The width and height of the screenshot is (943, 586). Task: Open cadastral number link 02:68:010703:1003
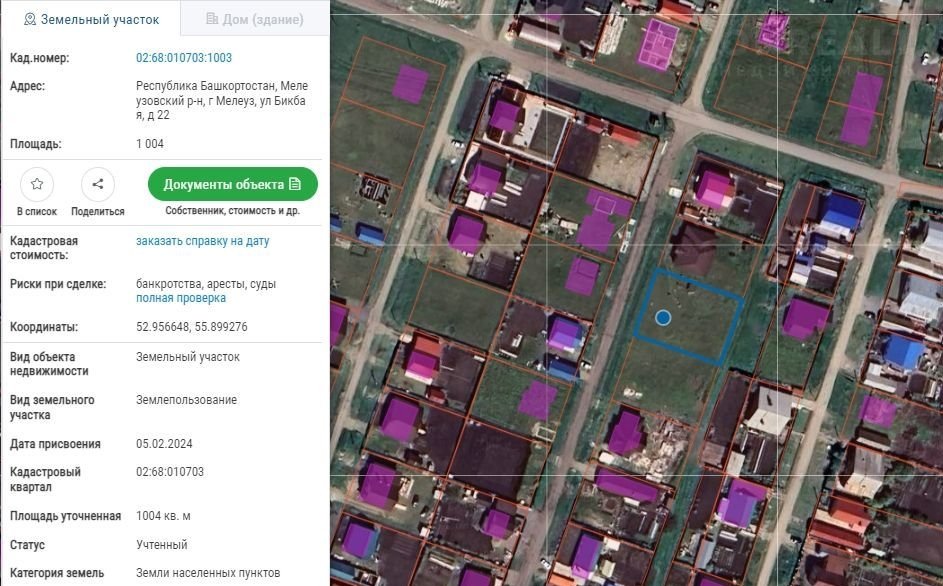(x=184, y=58)
